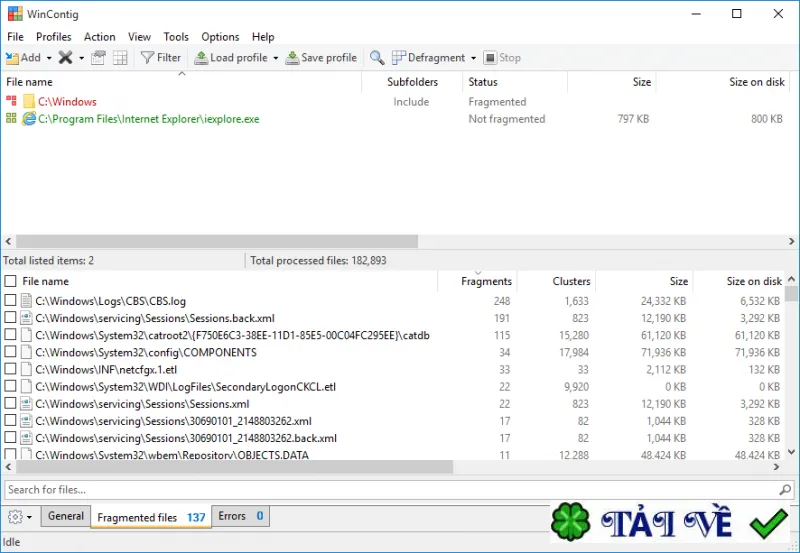
Task: Click Save profile in the toolbar
Action: [x=321, y=58]
